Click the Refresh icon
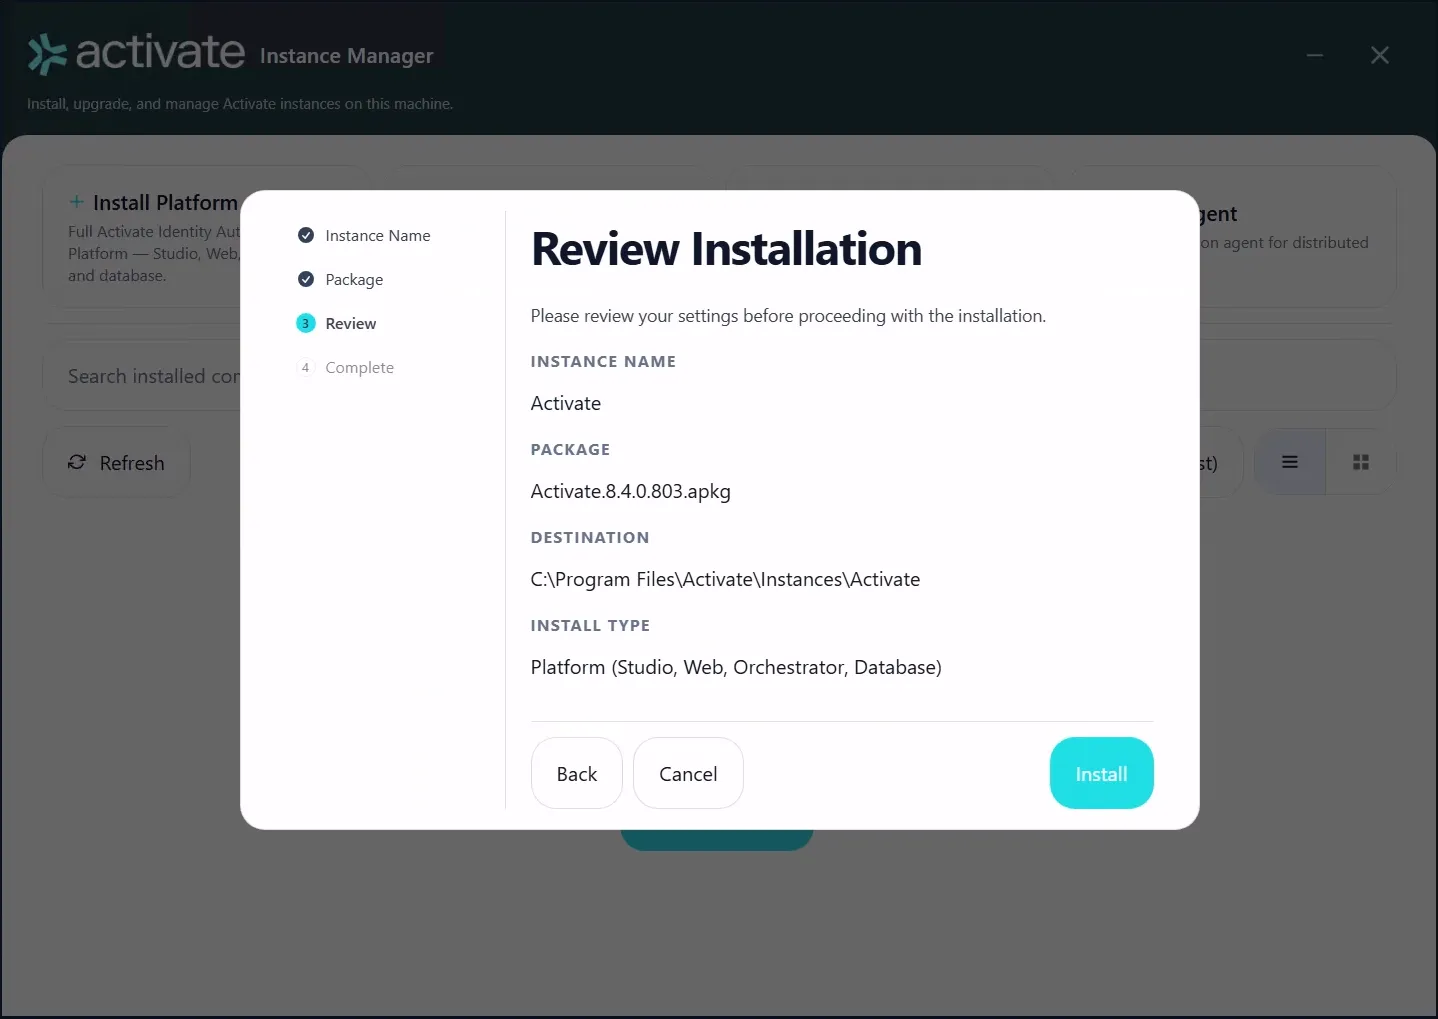The width and height of the screenshot is (1438, 1019). tap(77, 462)
